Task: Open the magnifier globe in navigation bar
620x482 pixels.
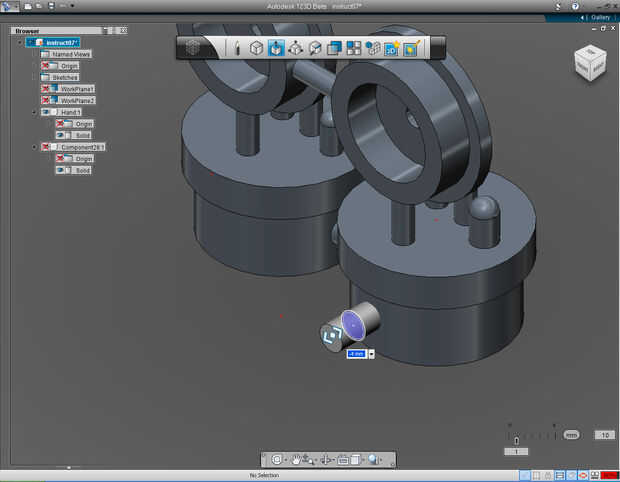Action: click(x=373, y=459)
